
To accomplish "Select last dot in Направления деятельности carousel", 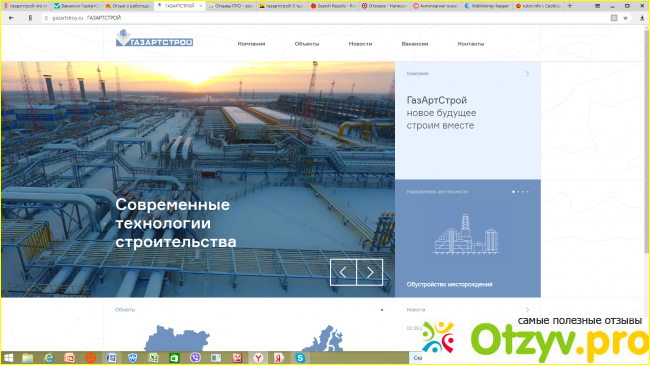I will click(528, 192).
